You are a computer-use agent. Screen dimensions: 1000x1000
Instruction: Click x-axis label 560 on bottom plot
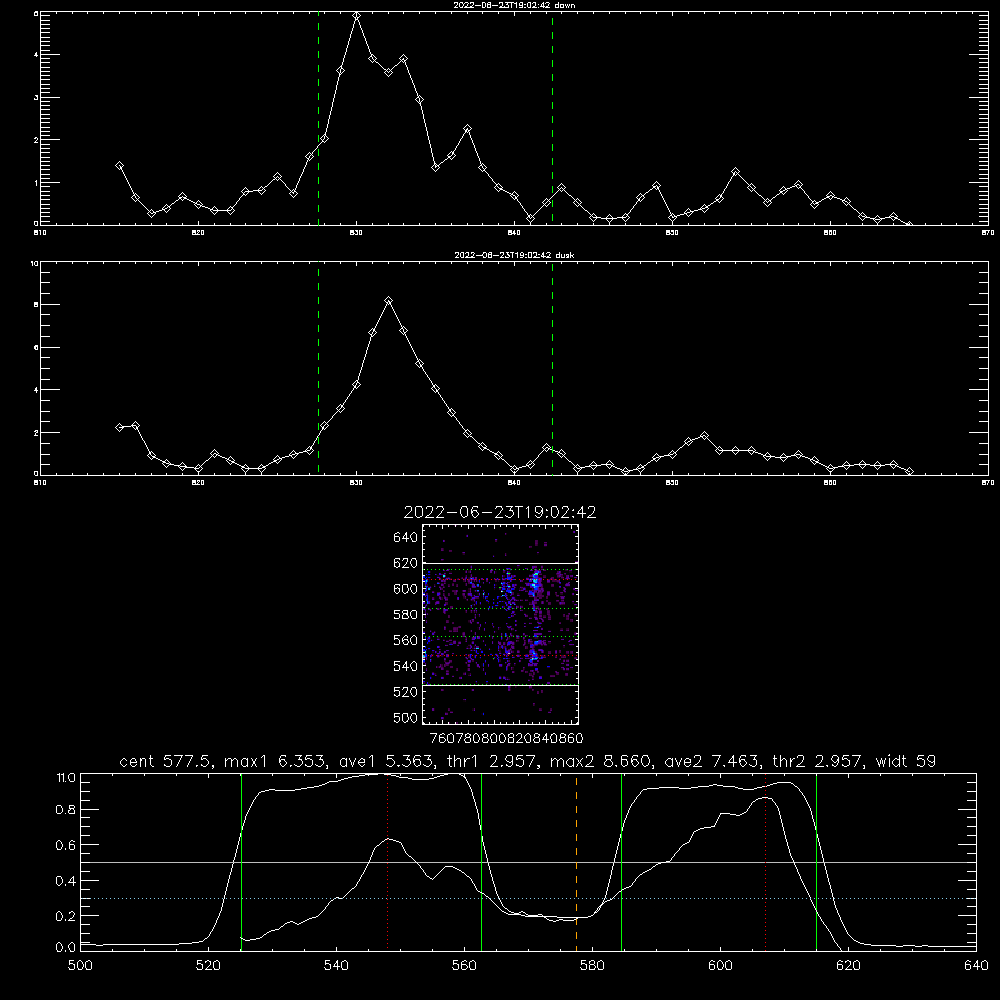click(x=464, y=966)
